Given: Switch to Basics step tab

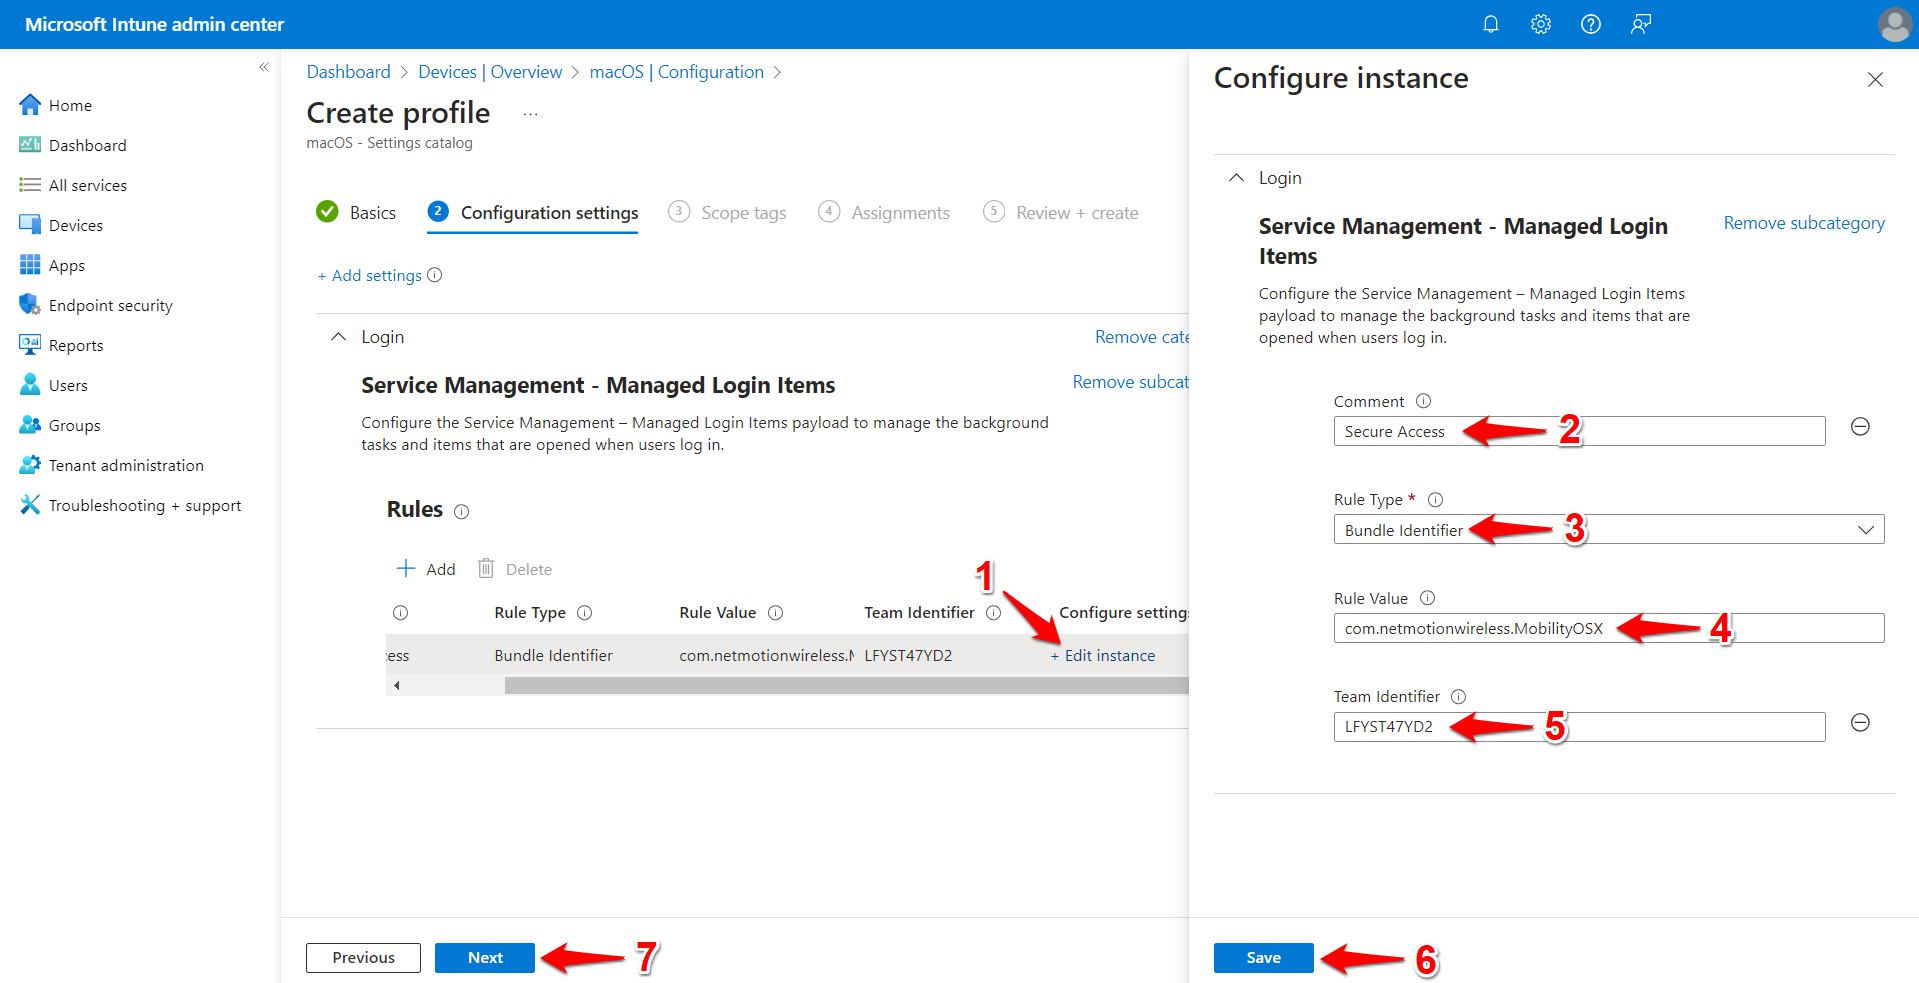Looking at the screenshot, I should tap(356, 212).
